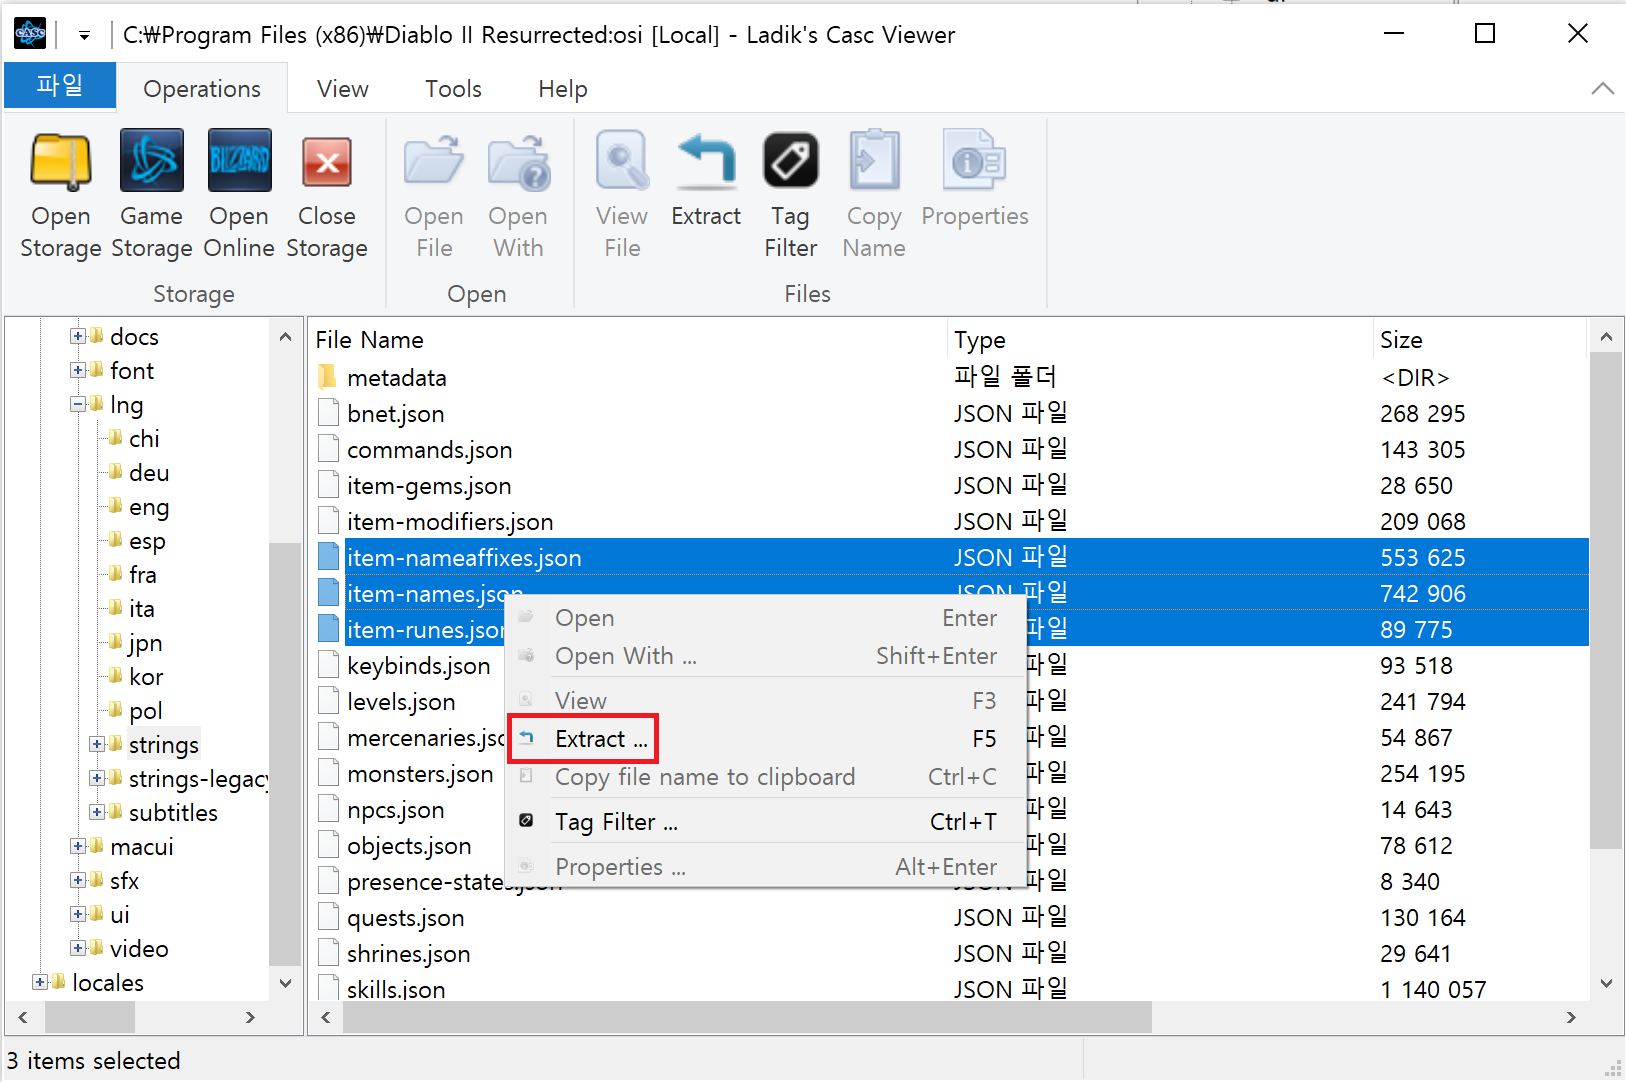The height and width of the screenshot is (1082, 1626).
Task: Click the Open Online Blizzard icon
Action: click(239, 160)
